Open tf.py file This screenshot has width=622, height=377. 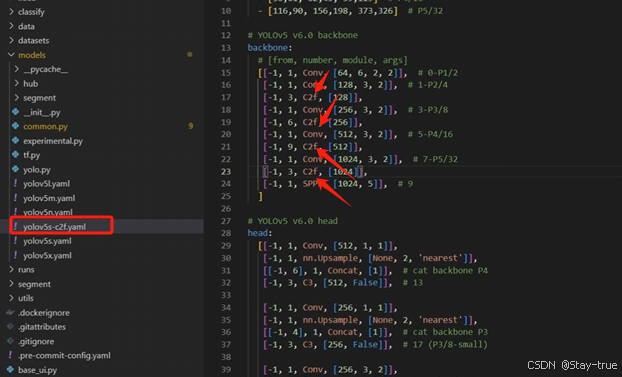[x=31, y=155]
